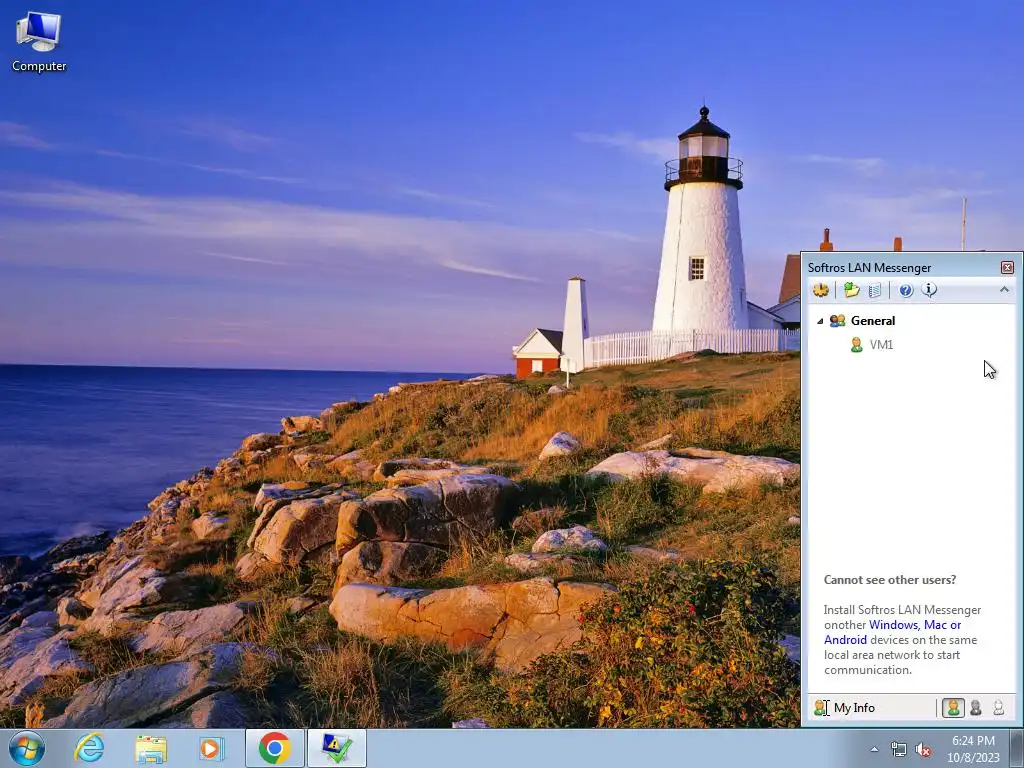This screenshot has height=768, width=1024.
Task: Collapse the General group triangle
Action: (820, 321)
